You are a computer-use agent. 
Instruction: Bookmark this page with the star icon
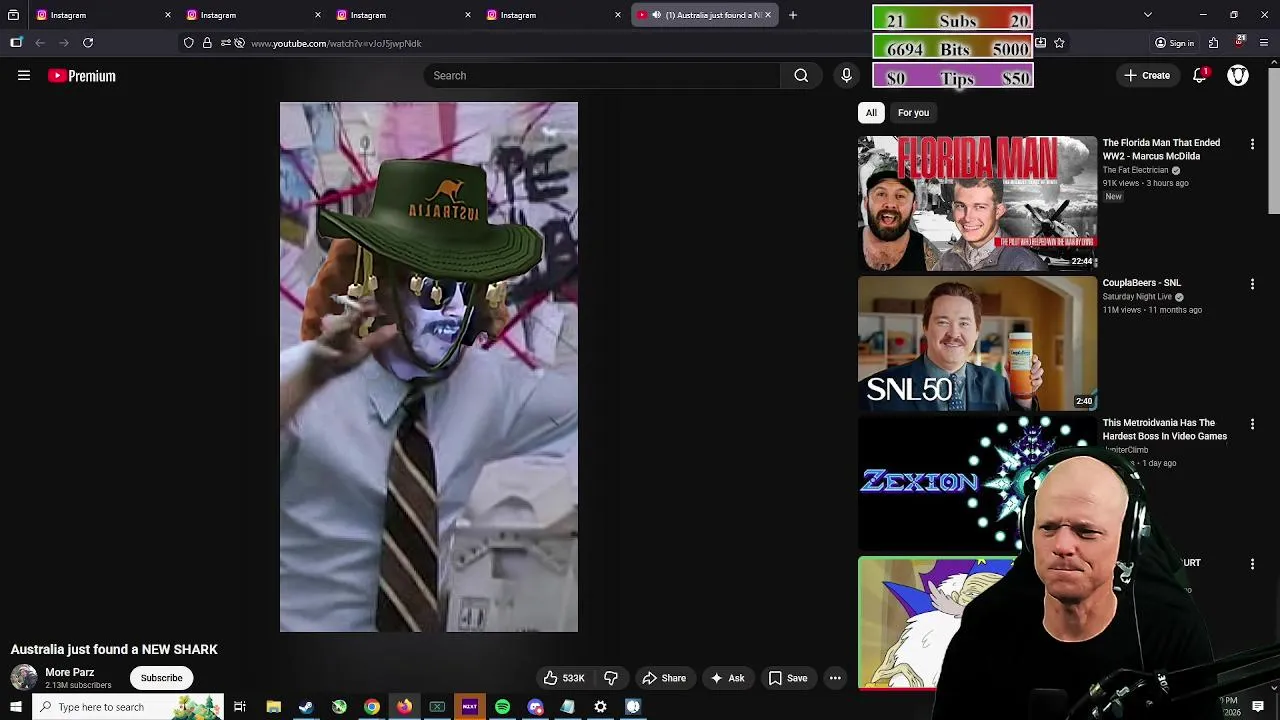1059,43
